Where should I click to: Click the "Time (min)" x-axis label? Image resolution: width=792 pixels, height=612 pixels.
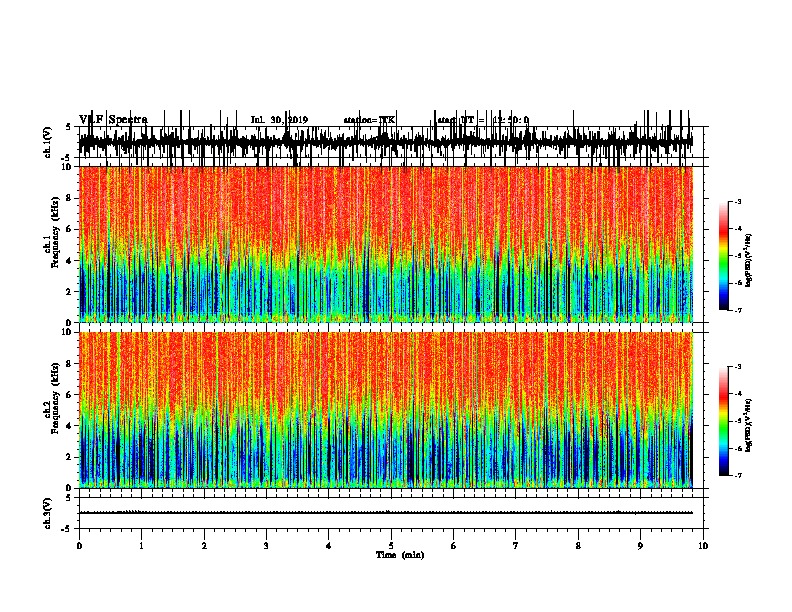click(400, 555)
